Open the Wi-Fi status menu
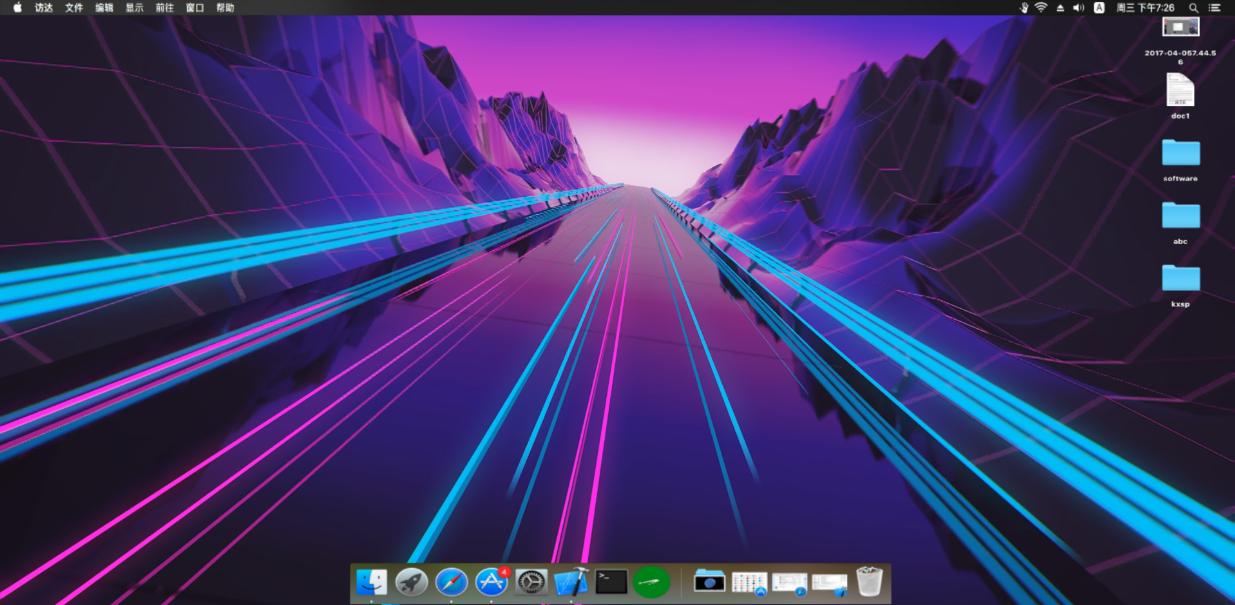Screen dimensions: 1235x605 [x=1041, y=7]
